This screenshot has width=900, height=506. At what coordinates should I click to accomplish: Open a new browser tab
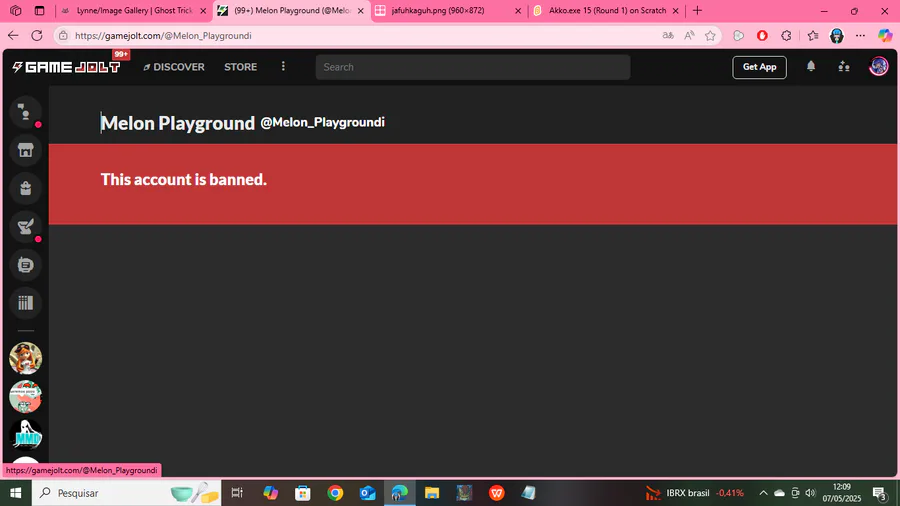(697, 10)
